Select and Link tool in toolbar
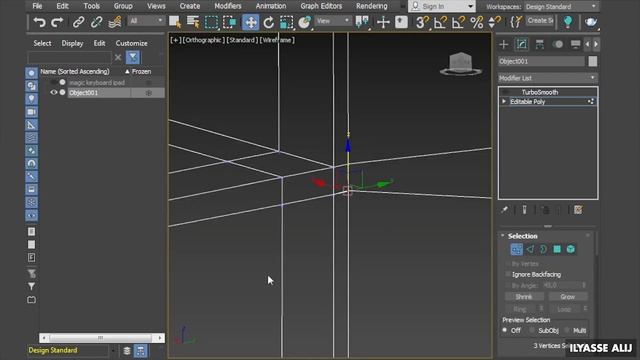 pyautogui.click(x=78, y=22)
